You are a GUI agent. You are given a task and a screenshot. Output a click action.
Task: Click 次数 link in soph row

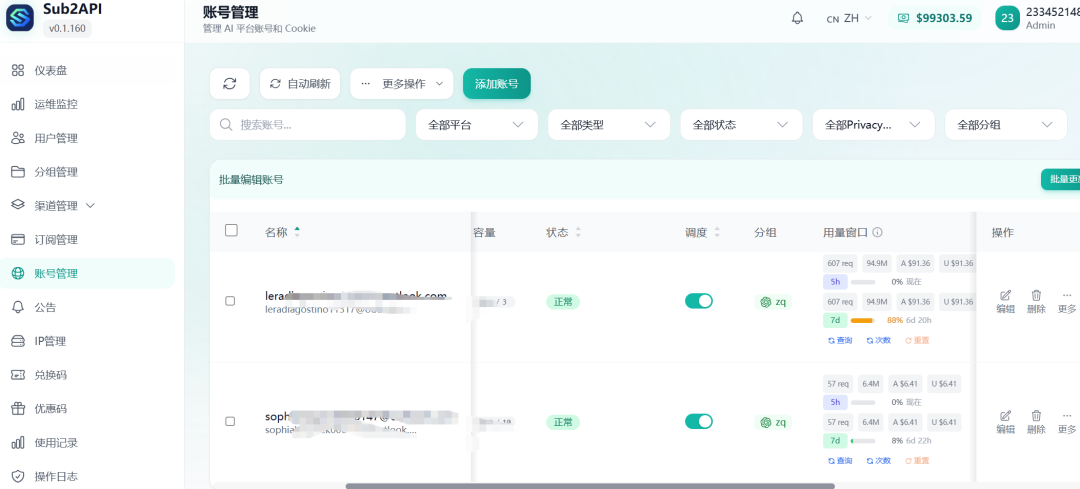(x=878, y=461)
